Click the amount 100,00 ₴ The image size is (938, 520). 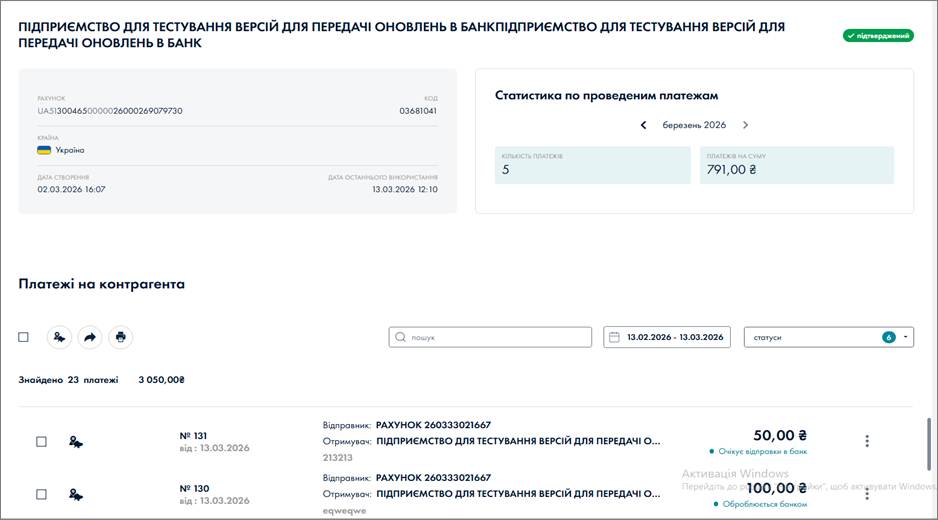tap(776, 488)
